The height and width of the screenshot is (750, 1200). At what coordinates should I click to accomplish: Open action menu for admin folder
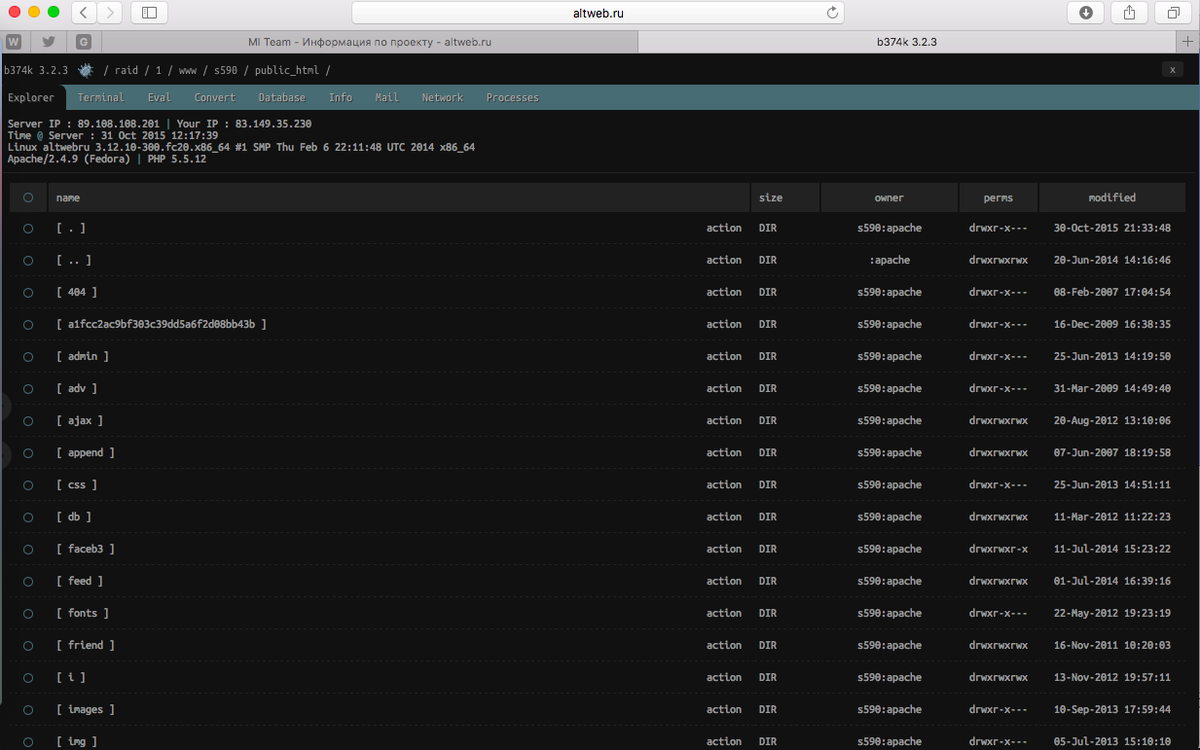724,356
